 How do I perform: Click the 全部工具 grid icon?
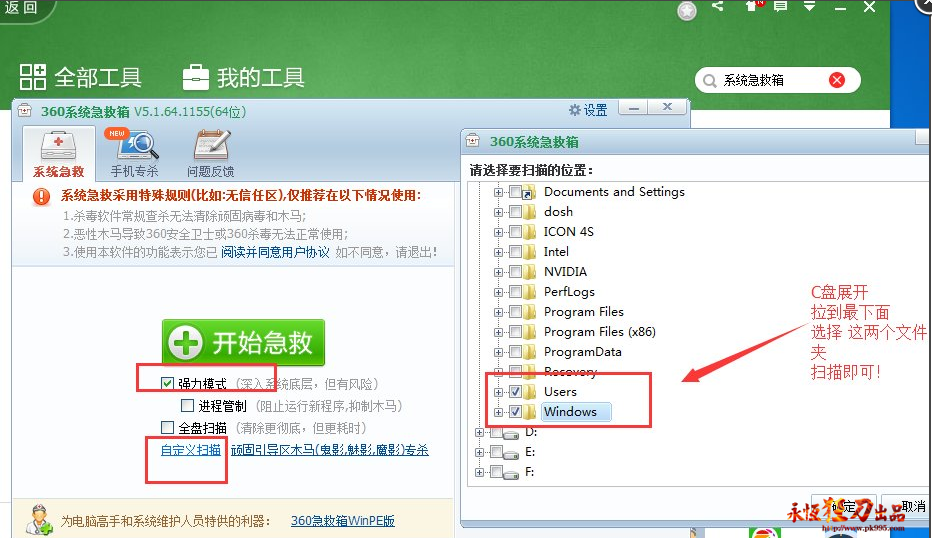coord(33,77)
